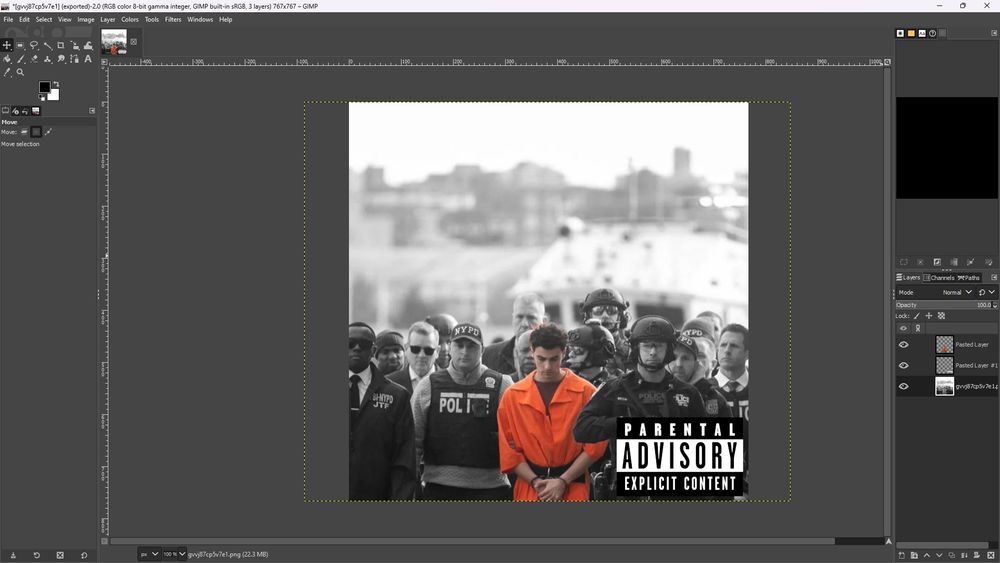Select the Zoom magnifier tool
Image resolution: width=1000 pixels, height=563 pixels.
click(20, 72)
